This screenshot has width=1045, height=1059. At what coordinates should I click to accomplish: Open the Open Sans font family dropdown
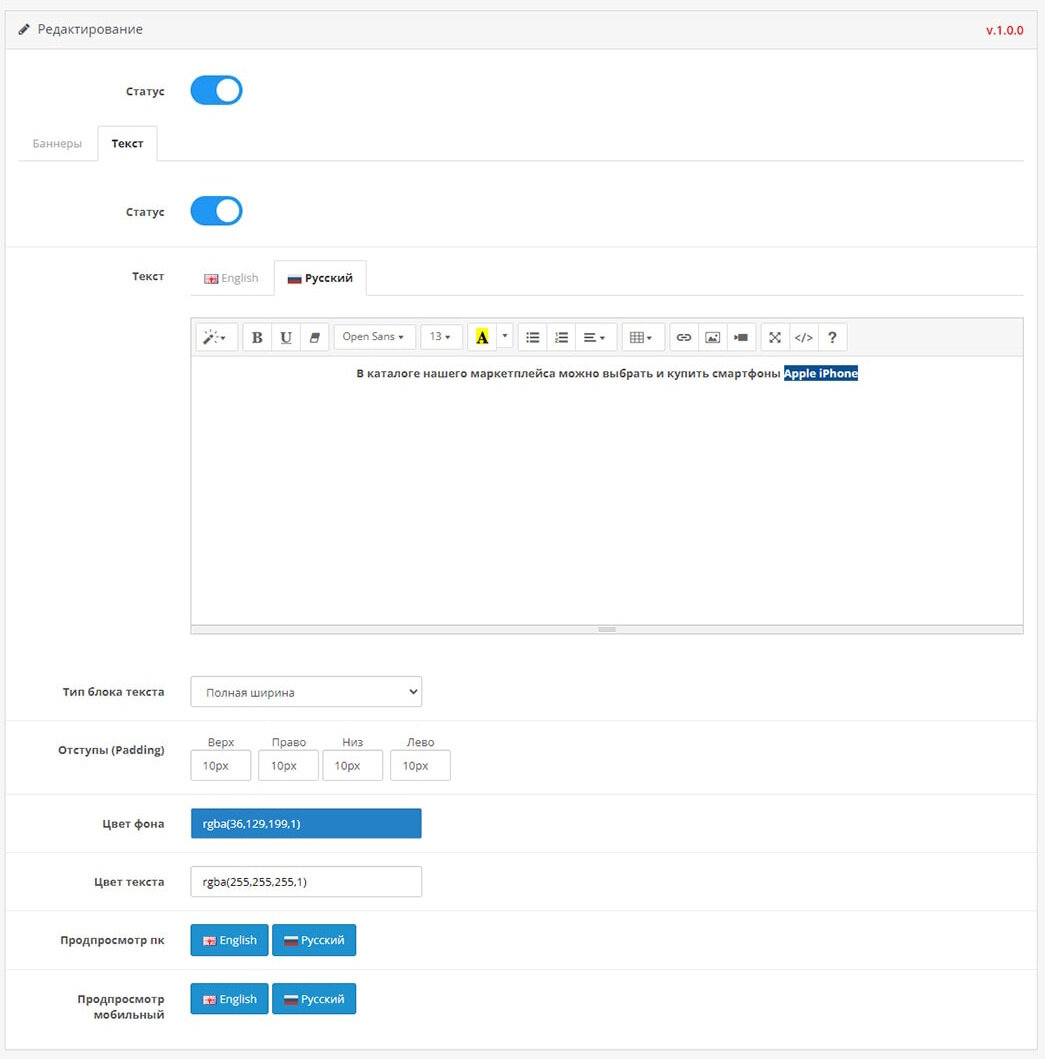click(373, 338)
